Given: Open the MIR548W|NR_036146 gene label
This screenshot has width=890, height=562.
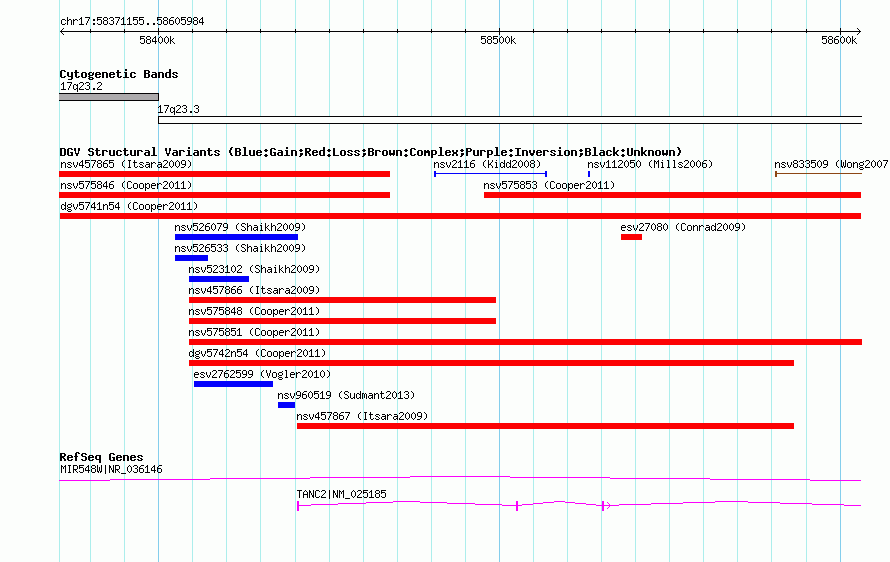Looking at the screenshot, I should click(111, 469).
